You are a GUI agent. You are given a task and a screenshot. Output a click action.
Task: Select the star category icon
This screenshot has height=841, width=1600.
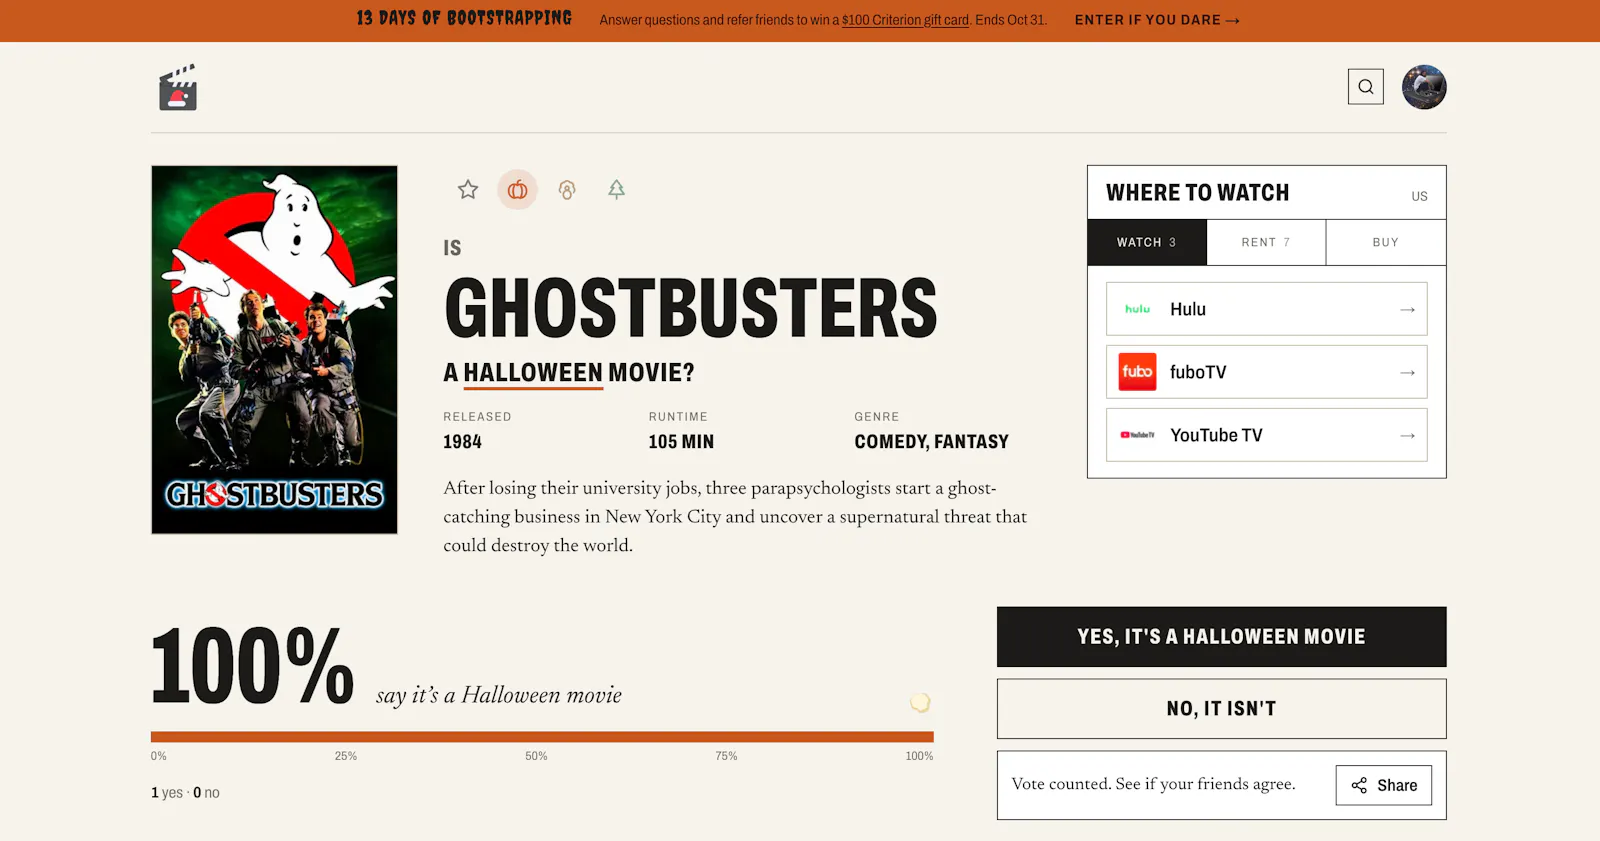[468, 189]
